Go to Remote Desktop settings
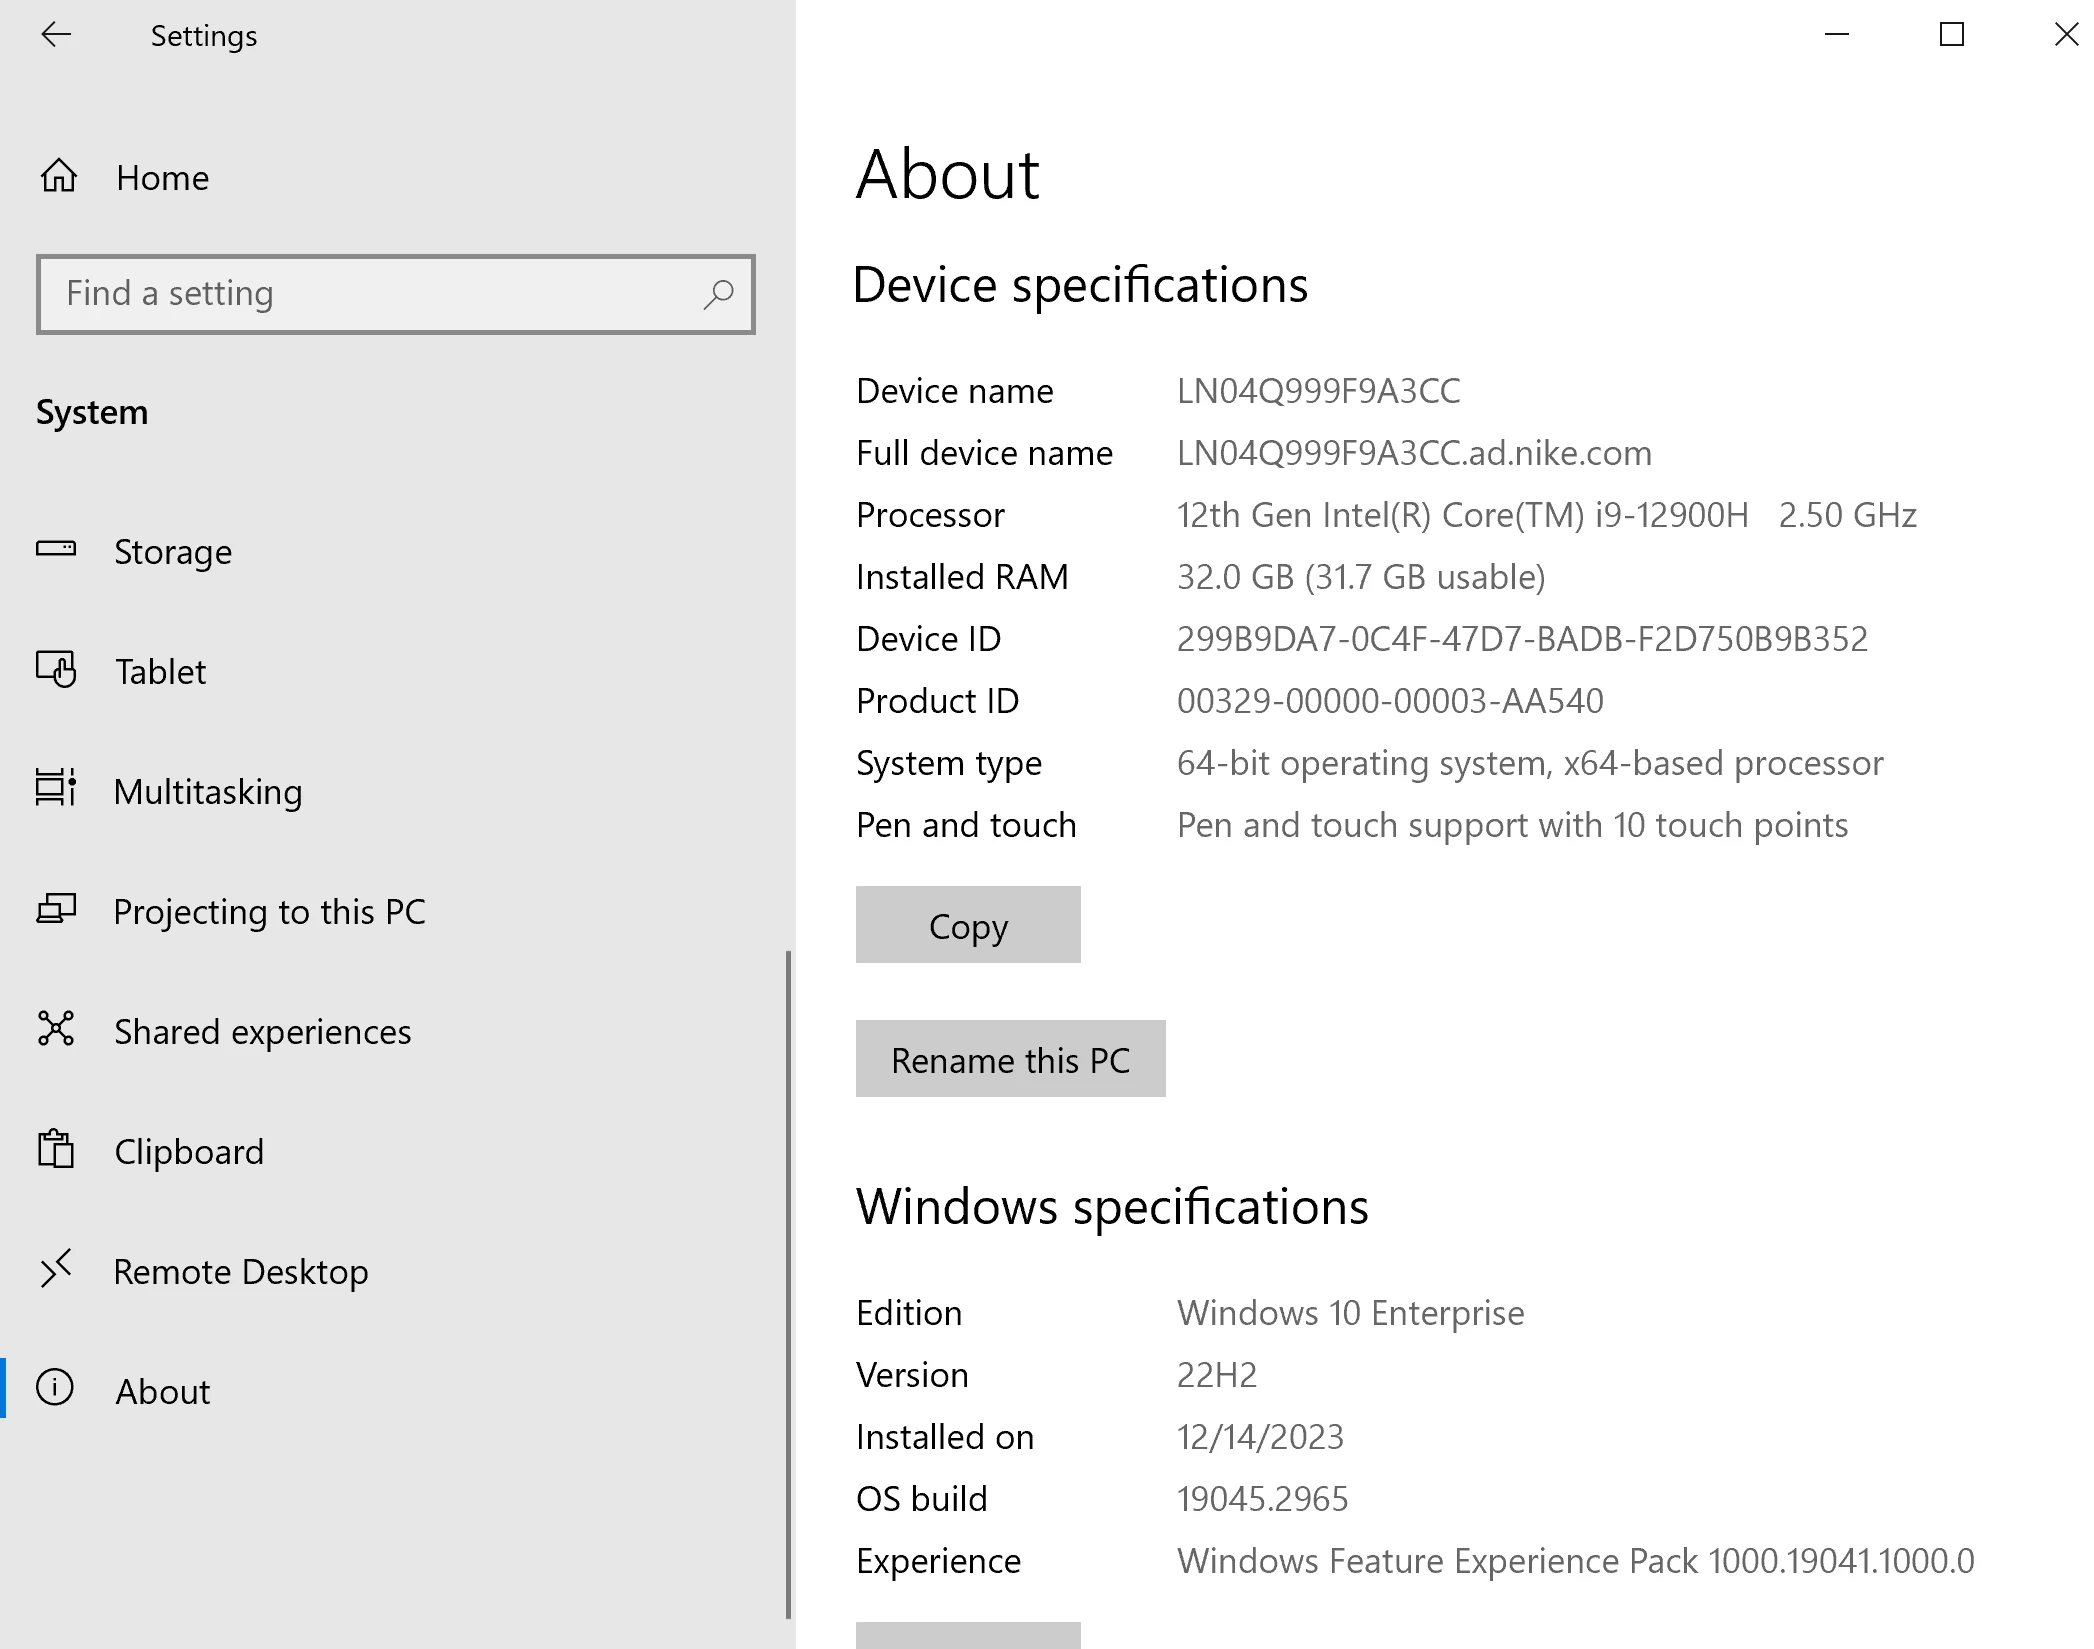2094x1649 pixels. pos(240,1272)
